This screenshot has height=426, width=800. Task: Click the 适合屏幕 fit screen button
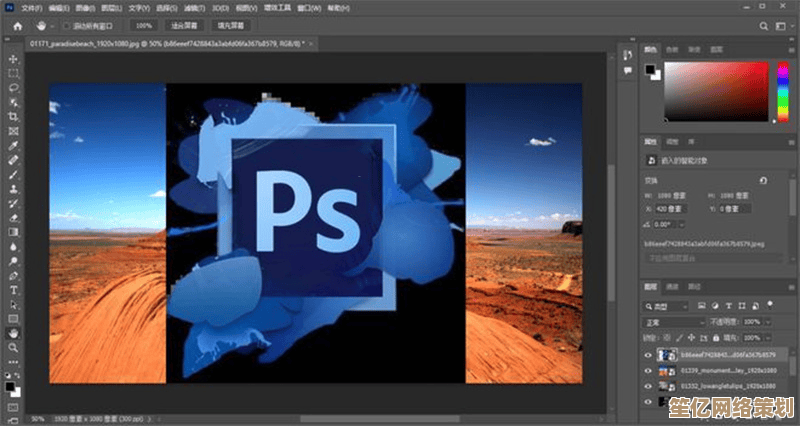[184, 26]
